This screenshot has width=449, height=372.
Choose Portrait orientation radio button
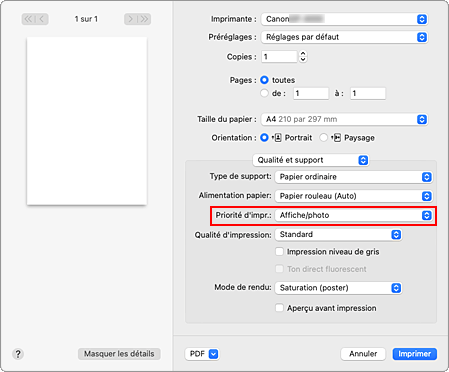264,138
